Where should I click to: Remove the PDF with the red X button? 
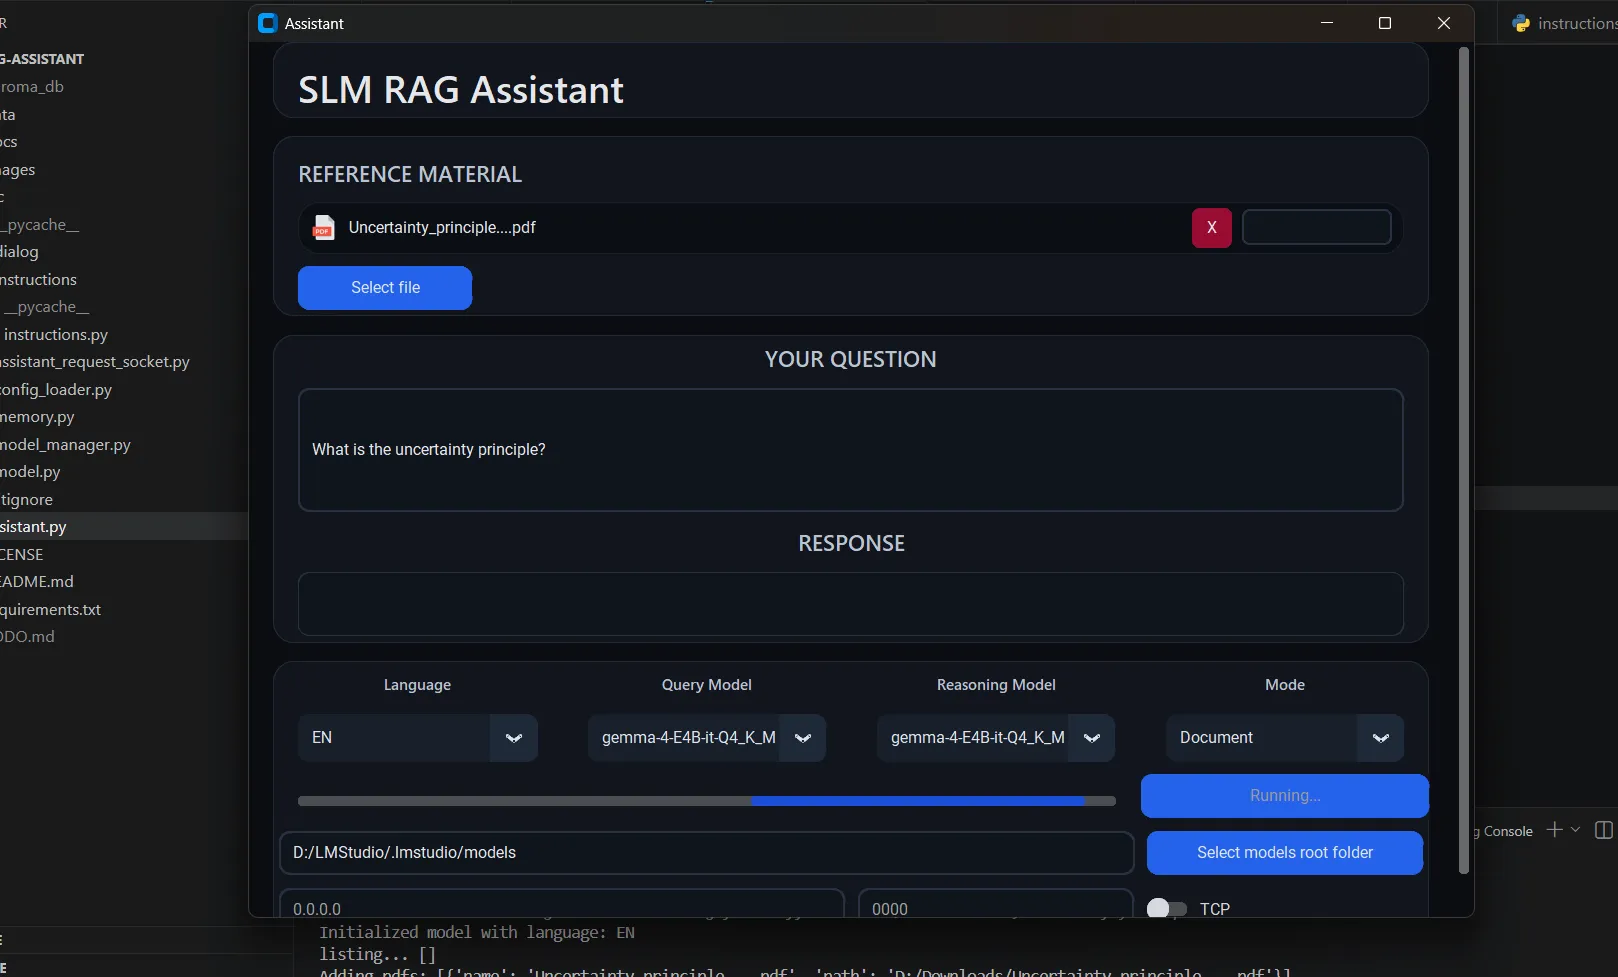pyautogui.click(x=1211, y=228)
